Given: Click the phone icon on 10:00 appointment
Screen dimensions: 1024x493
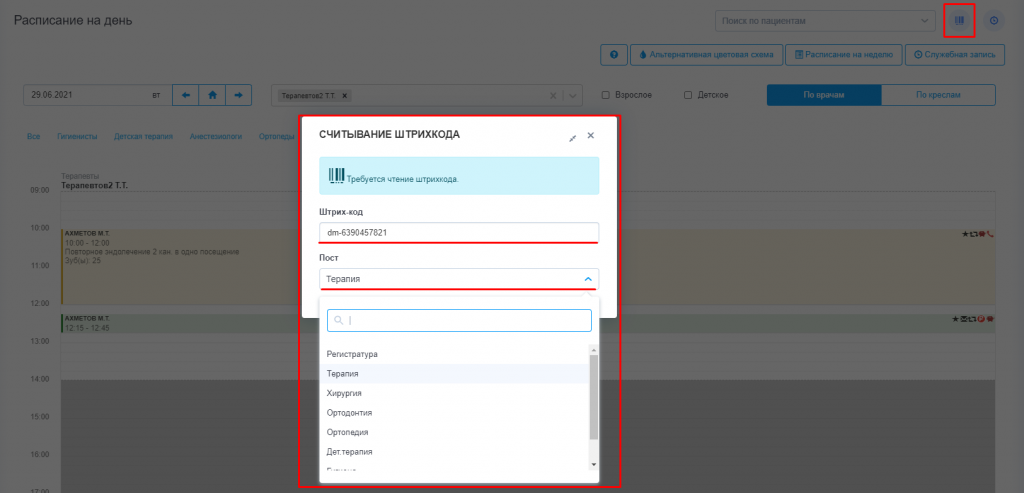Looking at the screenshot, I should point(990,233).
